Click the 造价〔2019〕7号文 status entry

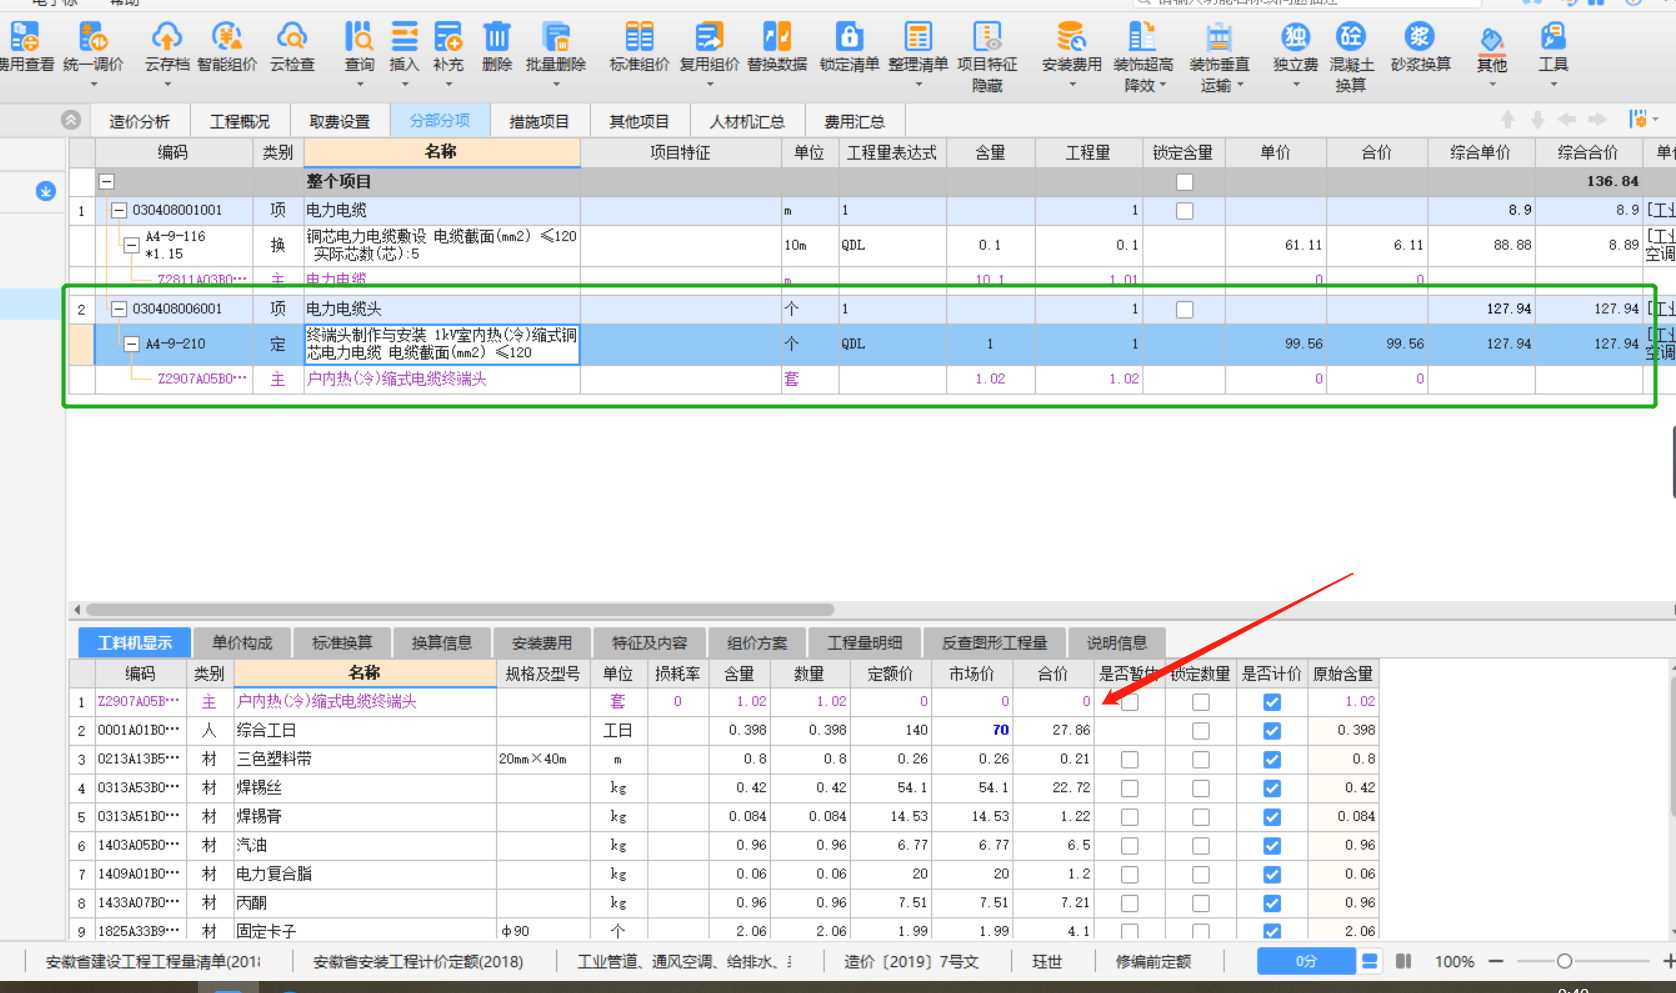(x=911, y=962)
